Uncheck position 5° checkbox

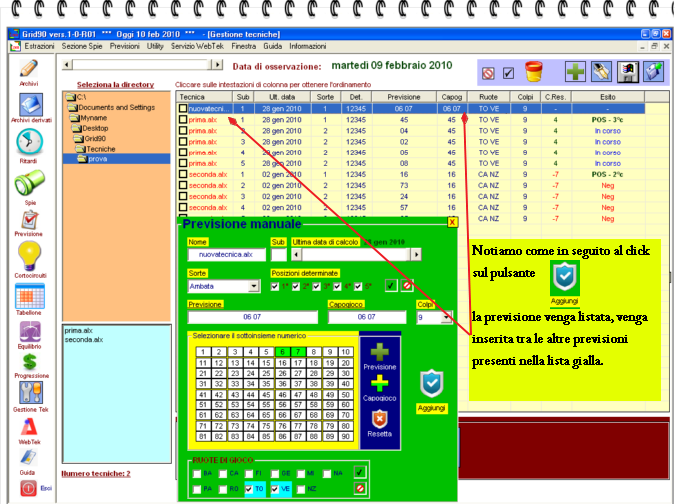pos(358,286)
